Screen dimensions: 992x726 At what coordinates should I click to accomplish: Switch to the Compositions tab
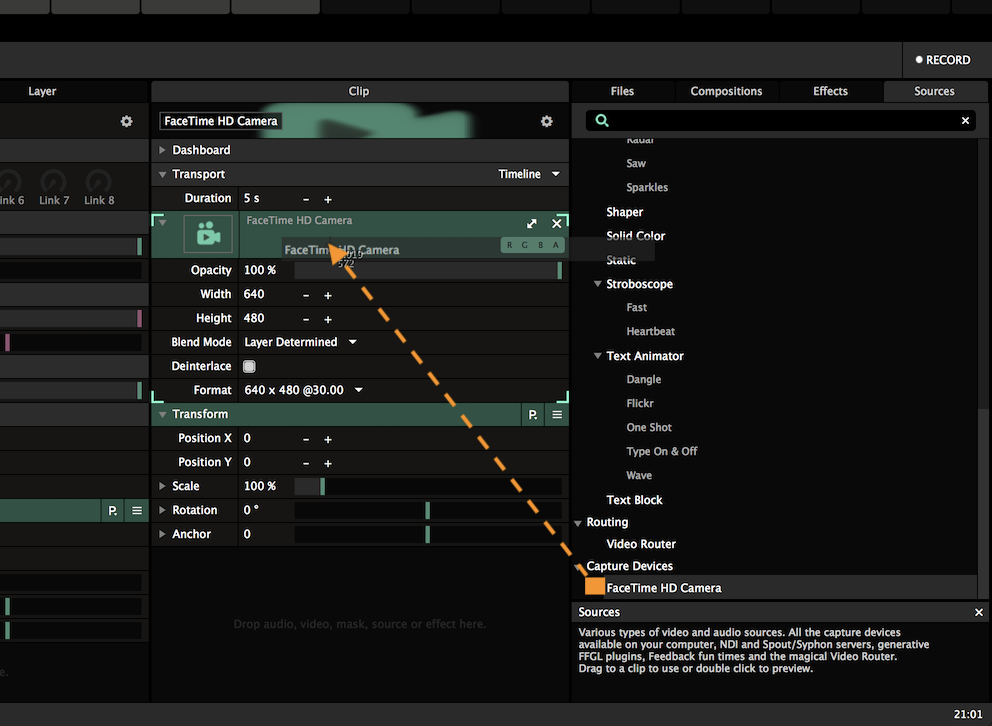[726, 91]
